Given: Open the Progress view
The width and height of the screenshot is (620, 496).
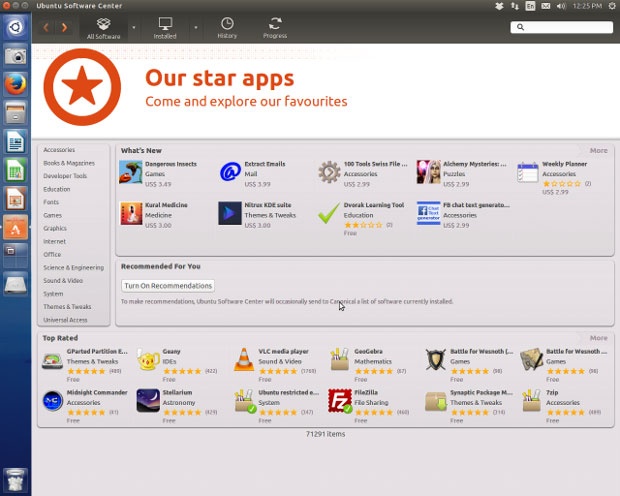Looking at the screenshot, I should [275, 28].
